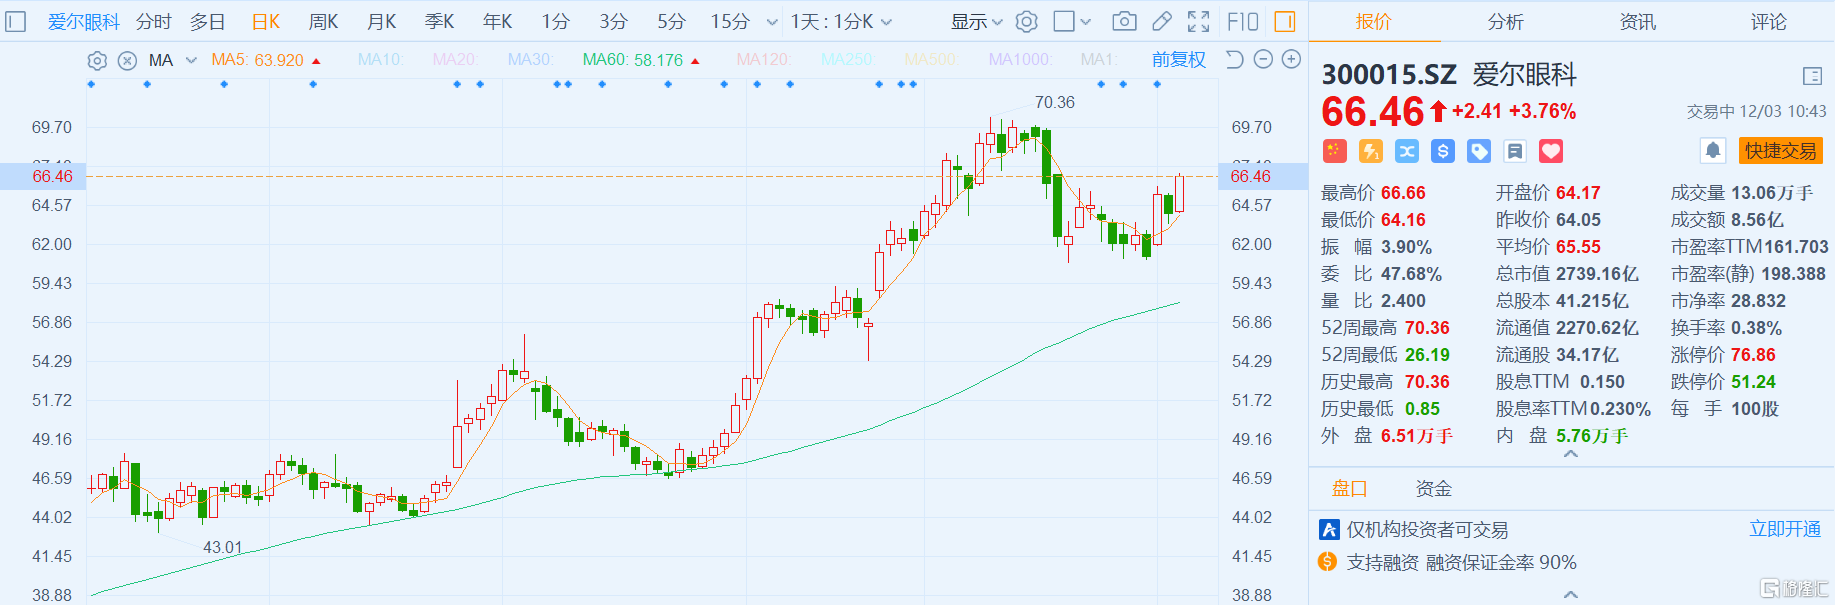Switch to 1分 minute chart

pos(556,21)
